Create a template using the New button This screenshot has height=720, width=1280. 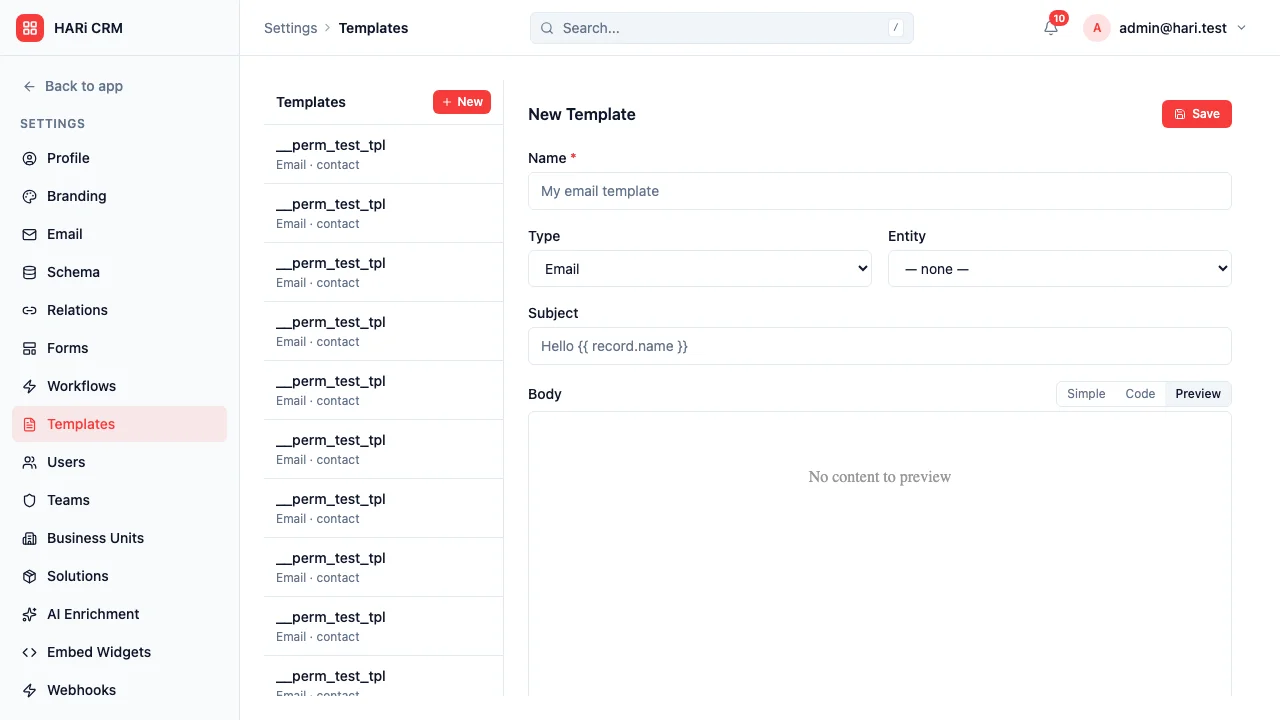pos(462,101)
